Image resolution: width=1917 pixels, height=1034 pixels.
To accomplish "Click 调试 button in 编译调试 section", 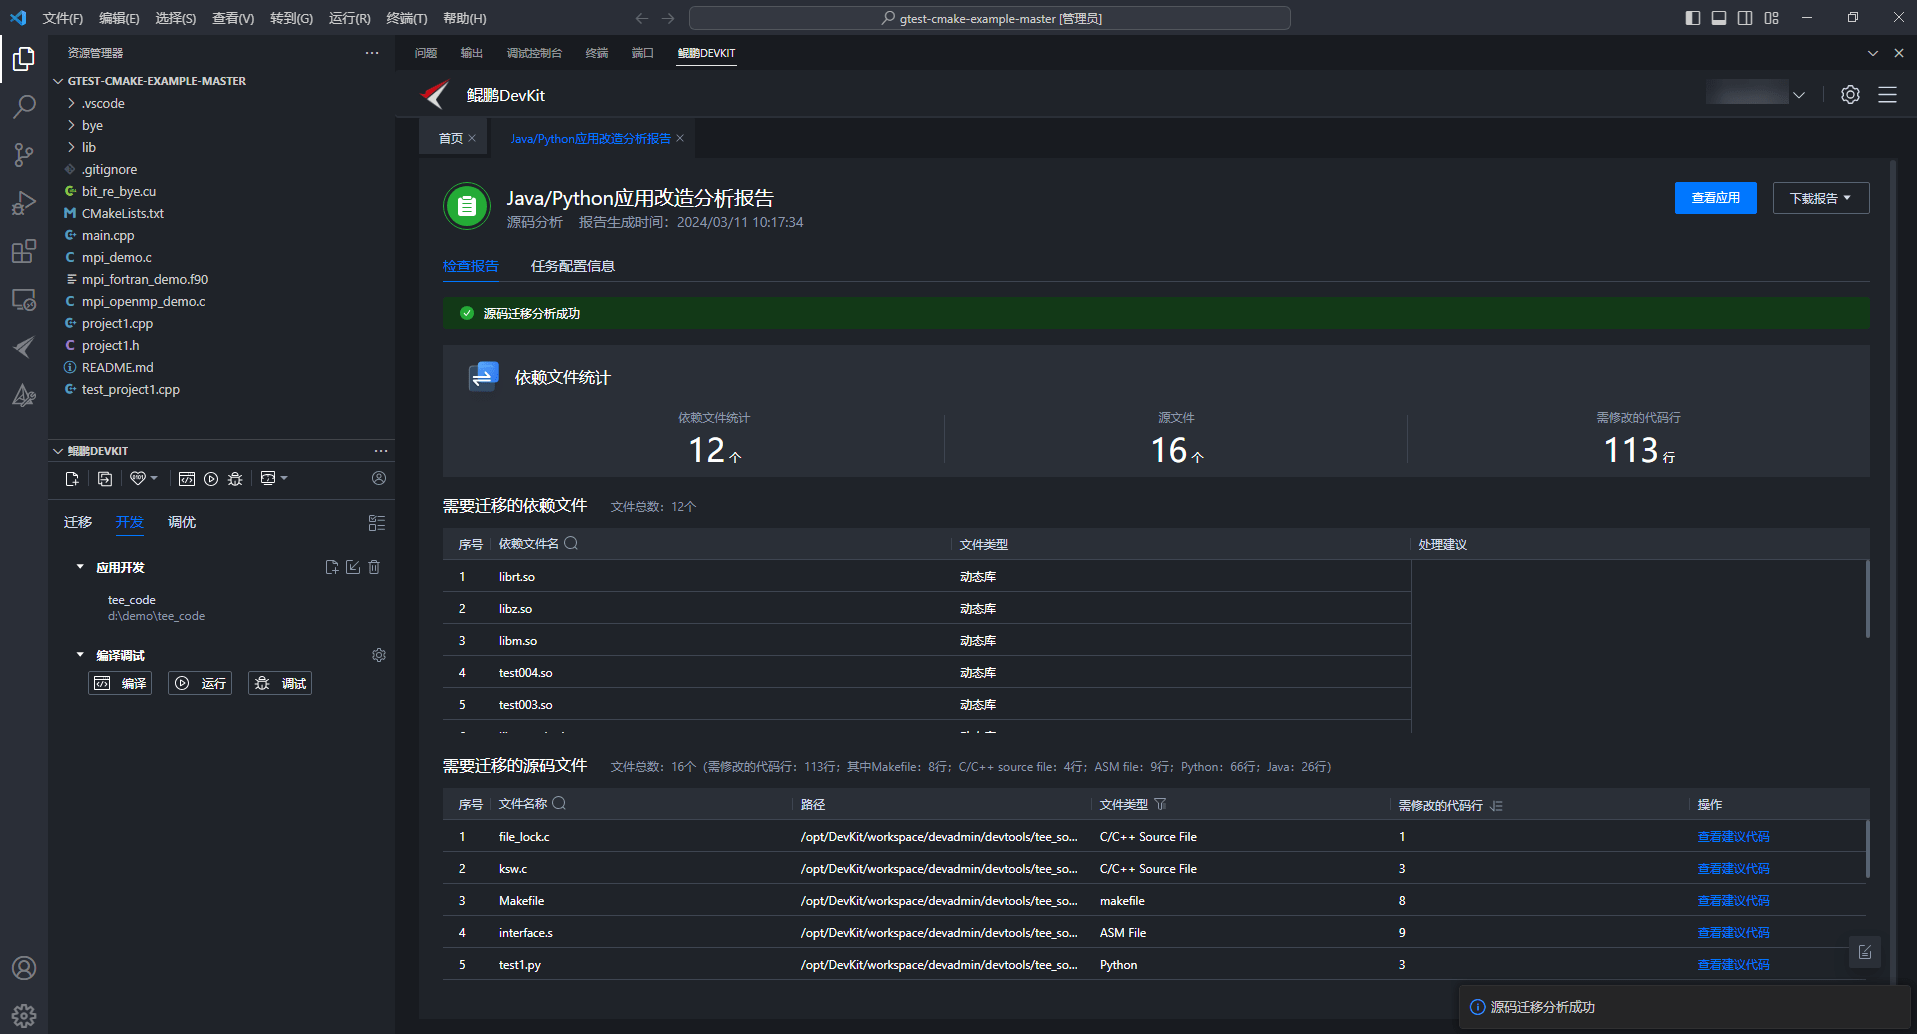I will [x=280, y=683].
